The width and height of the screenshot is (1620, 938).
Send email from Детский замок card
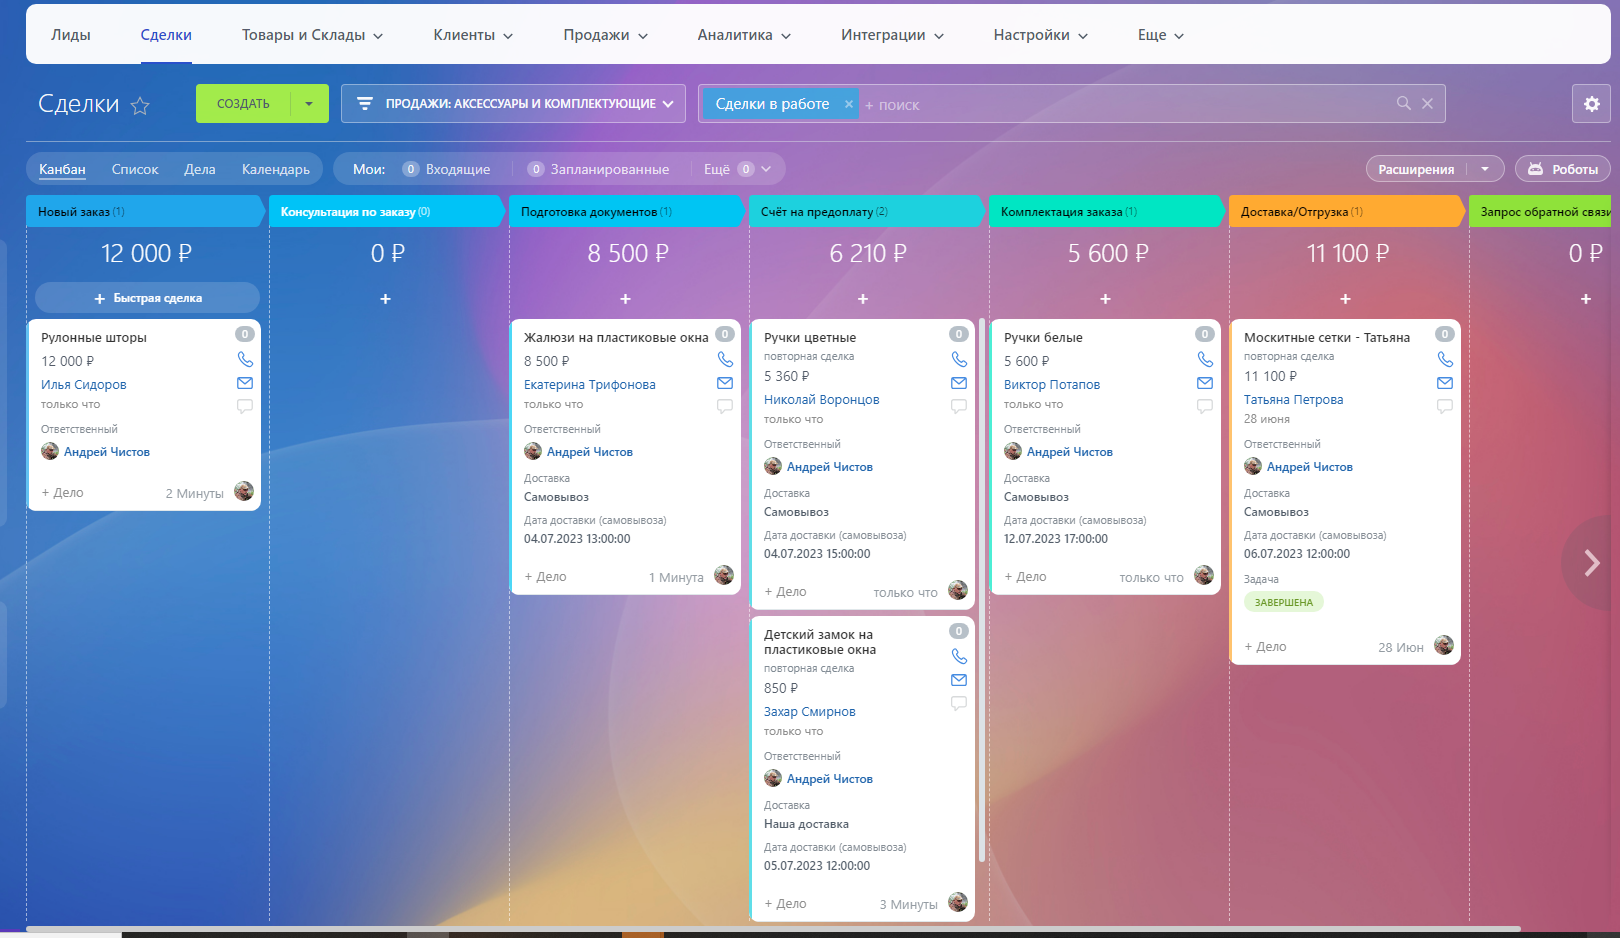[x=959, y=680]
